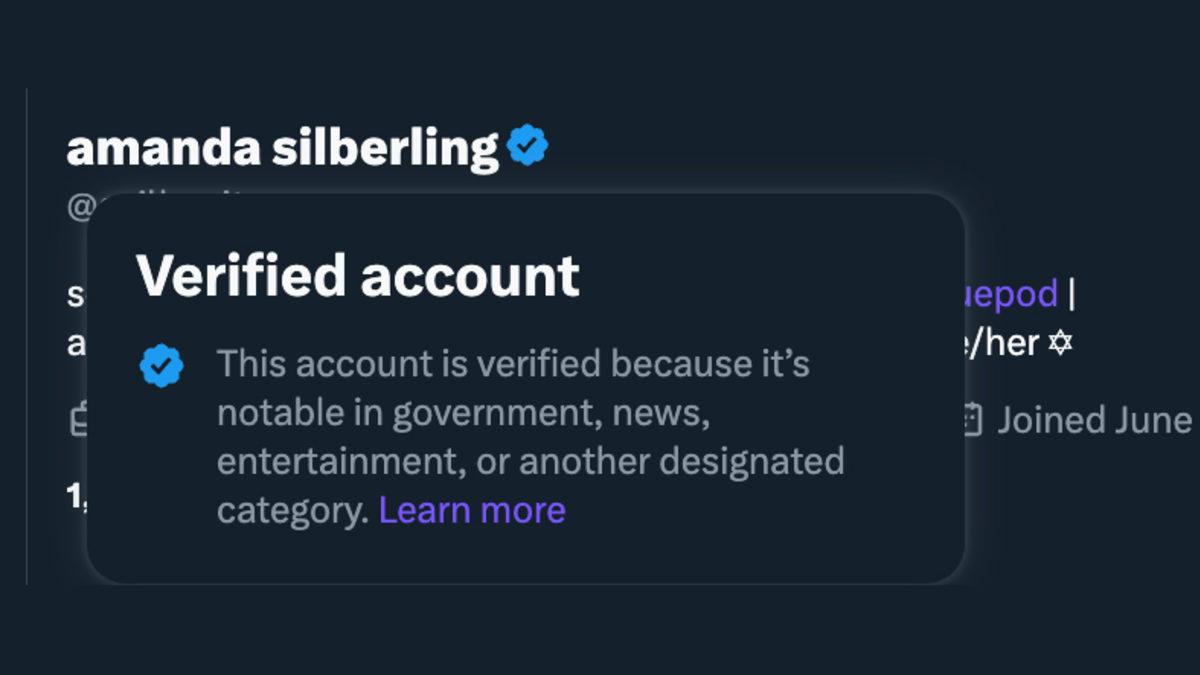Screen dimensions: 1200x675
Task: Click the blue checkmark icon inside the popup
Action: [x=161, y=366]
